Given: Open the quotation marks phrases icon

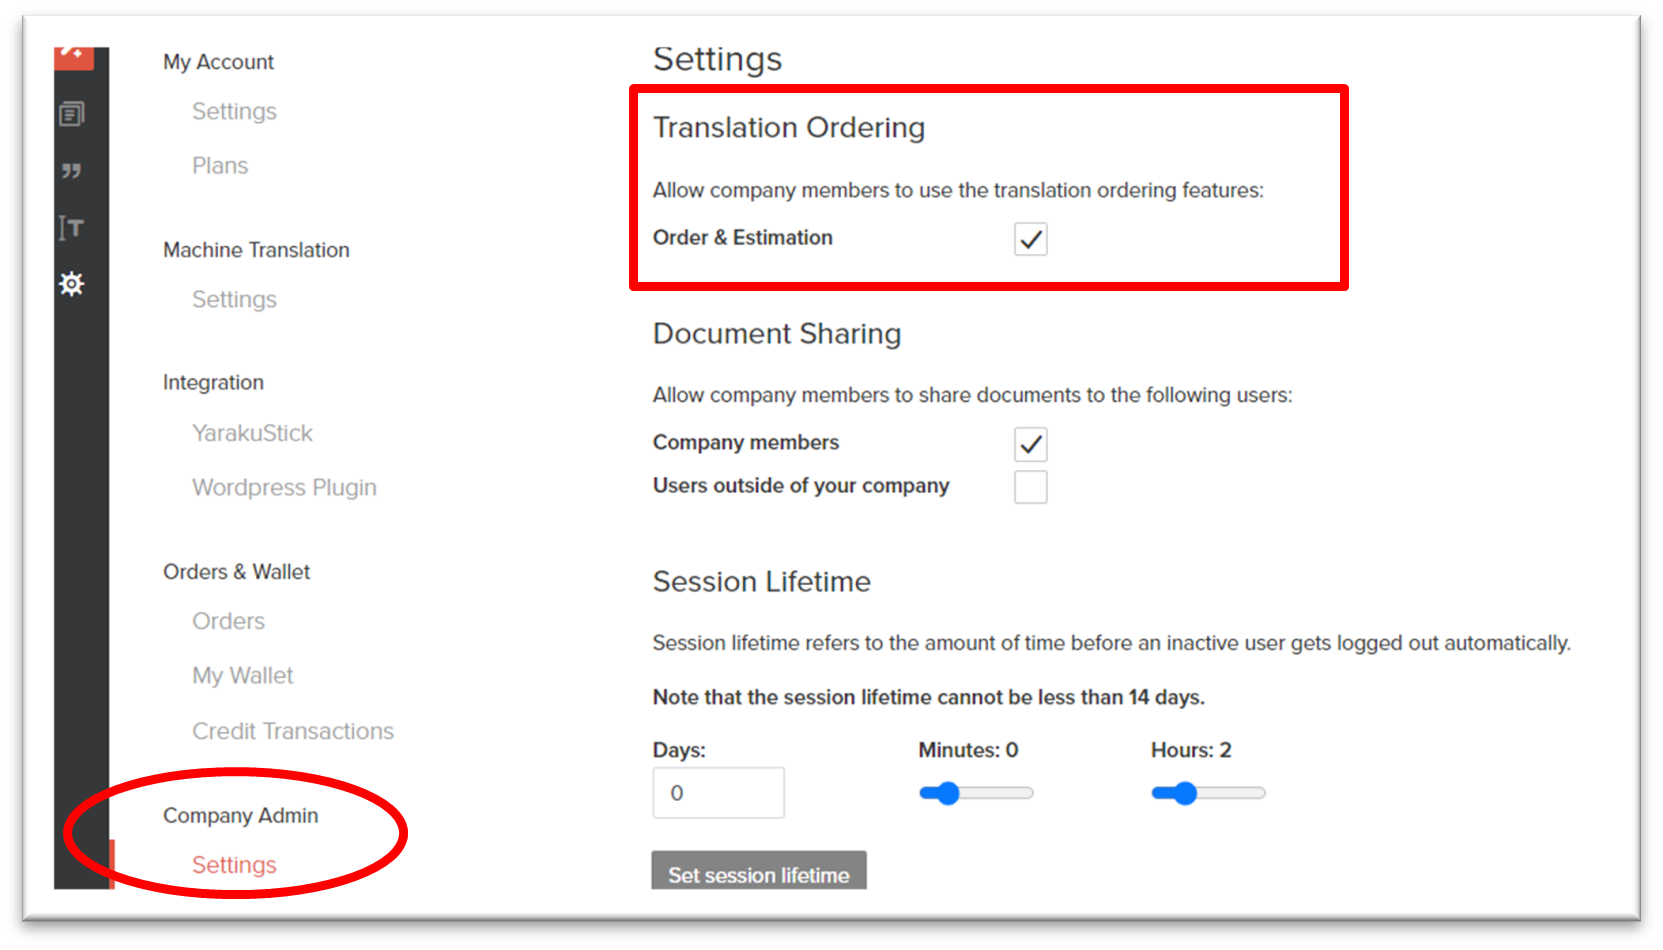Looking at the screenshot, I should click(72, 171).
